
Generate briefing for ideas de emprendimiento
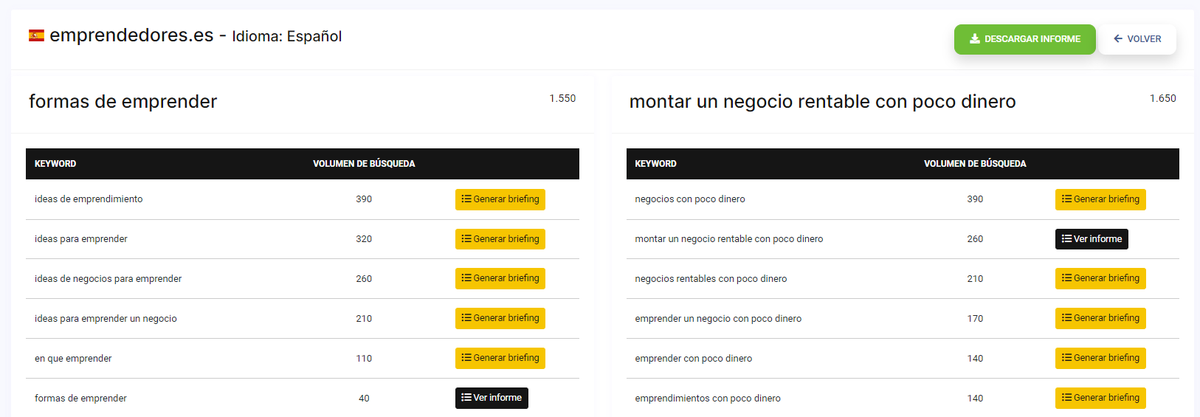500,199
